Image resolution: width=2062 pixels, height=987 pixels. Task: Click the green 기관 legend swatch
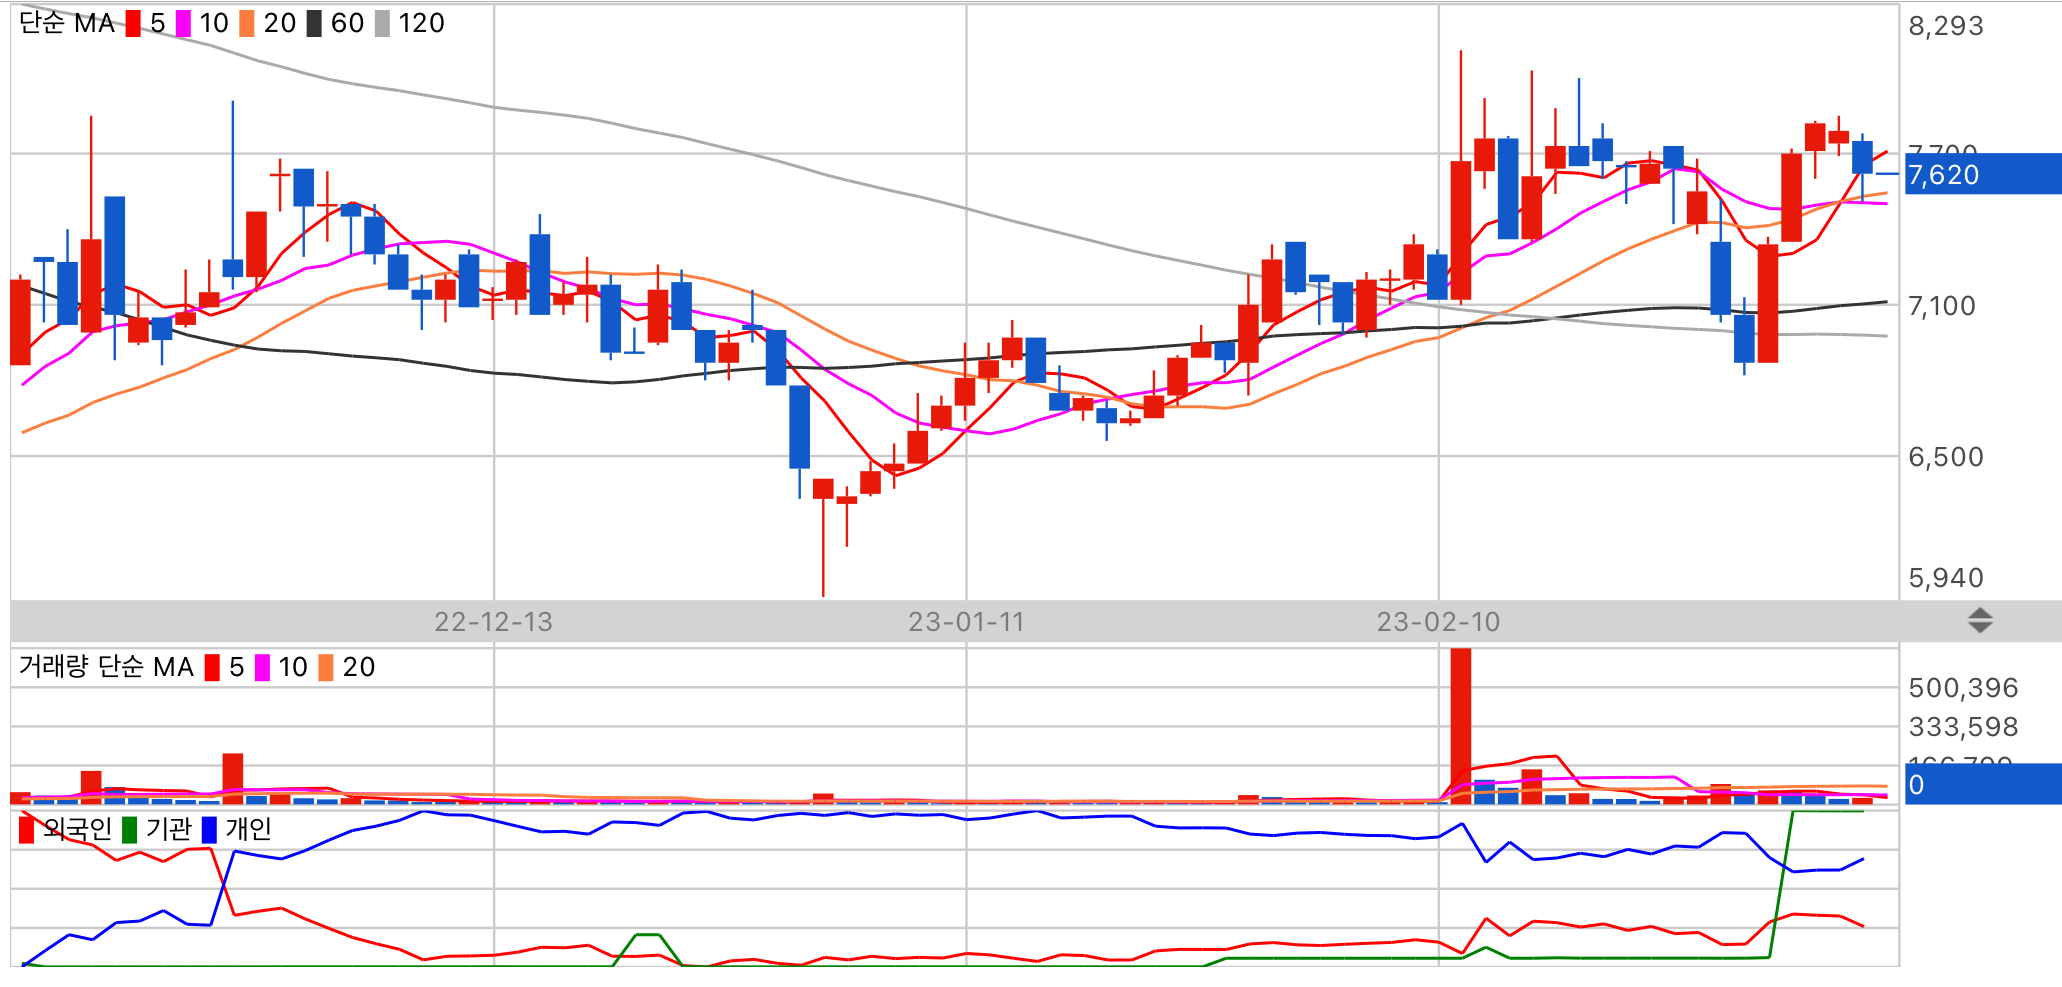click(129, 829)
